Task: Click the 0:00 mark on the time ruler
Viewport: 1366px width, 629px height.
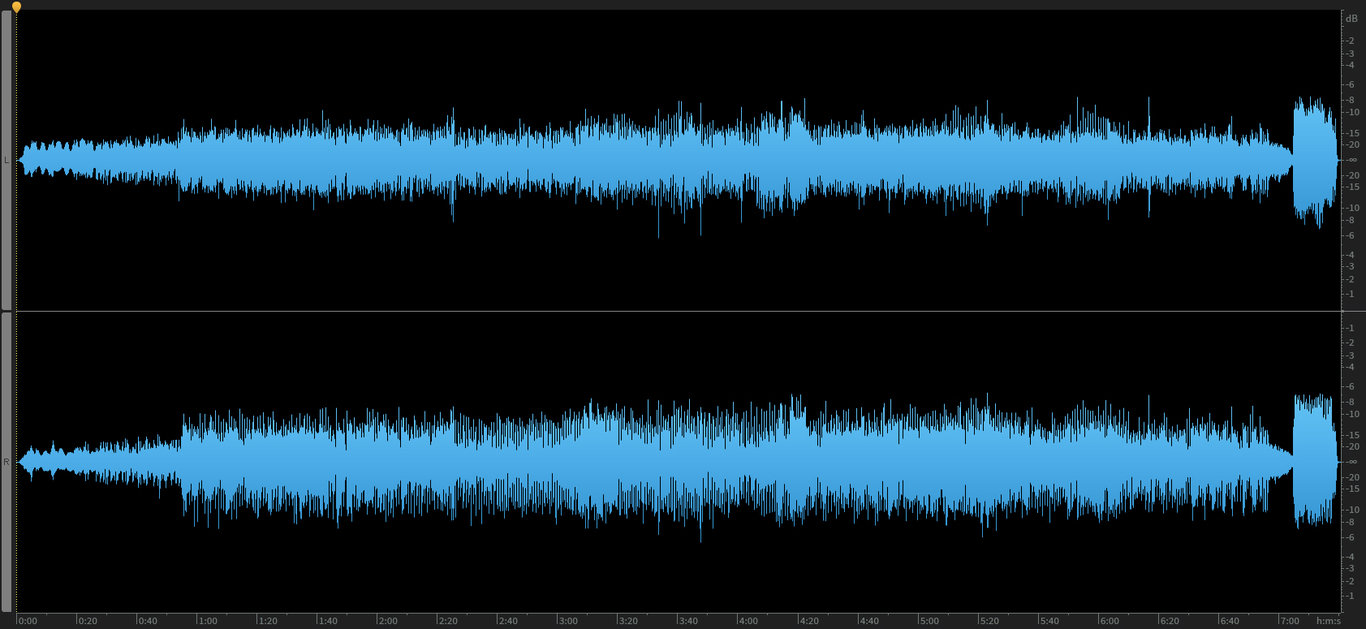Action: coord(28,621)
